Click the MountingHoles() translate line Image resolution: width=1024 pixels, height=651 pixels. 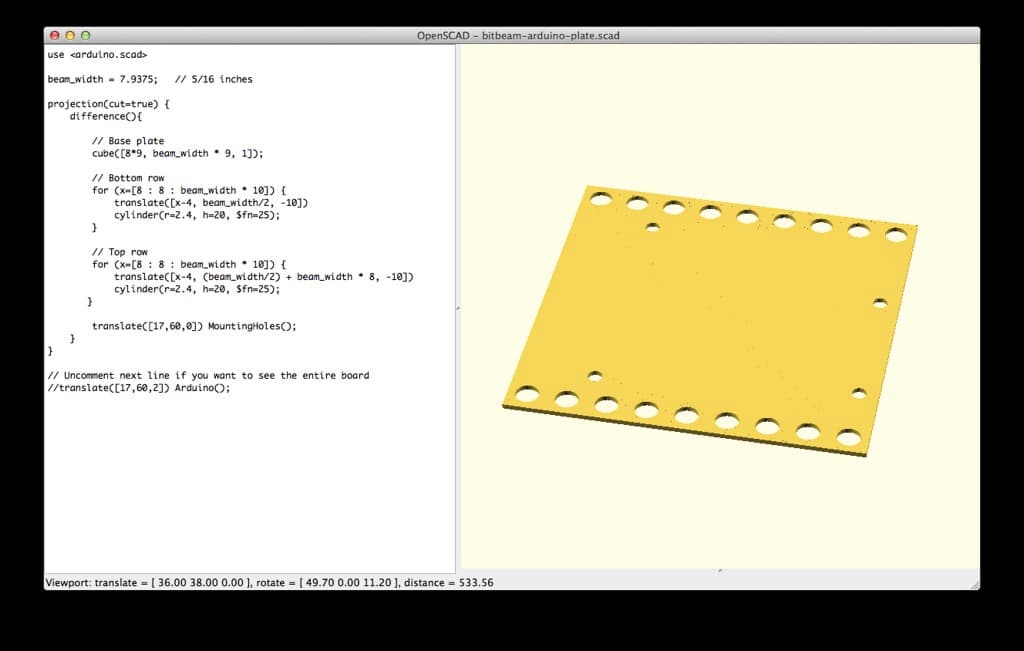194,326
